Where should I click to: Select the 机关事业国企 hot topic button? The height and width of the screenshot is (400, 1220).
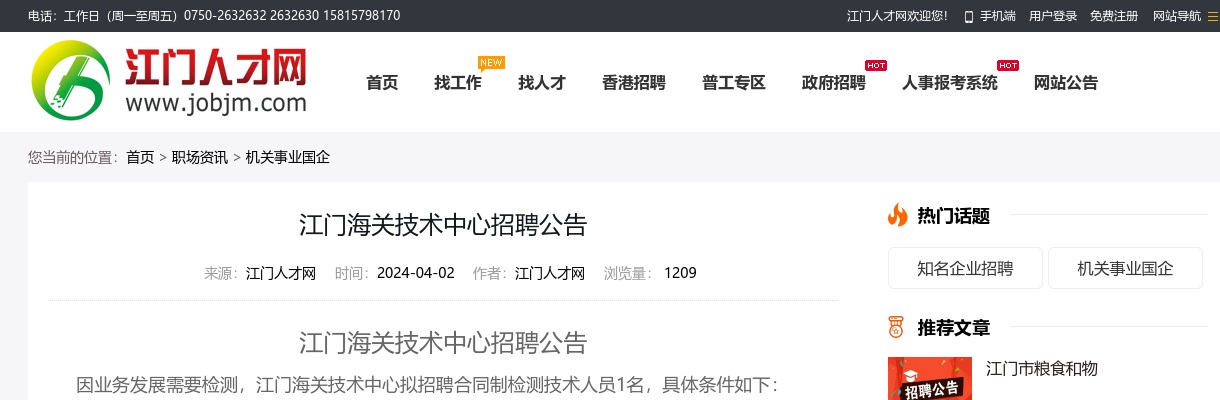coord(1125,268)
